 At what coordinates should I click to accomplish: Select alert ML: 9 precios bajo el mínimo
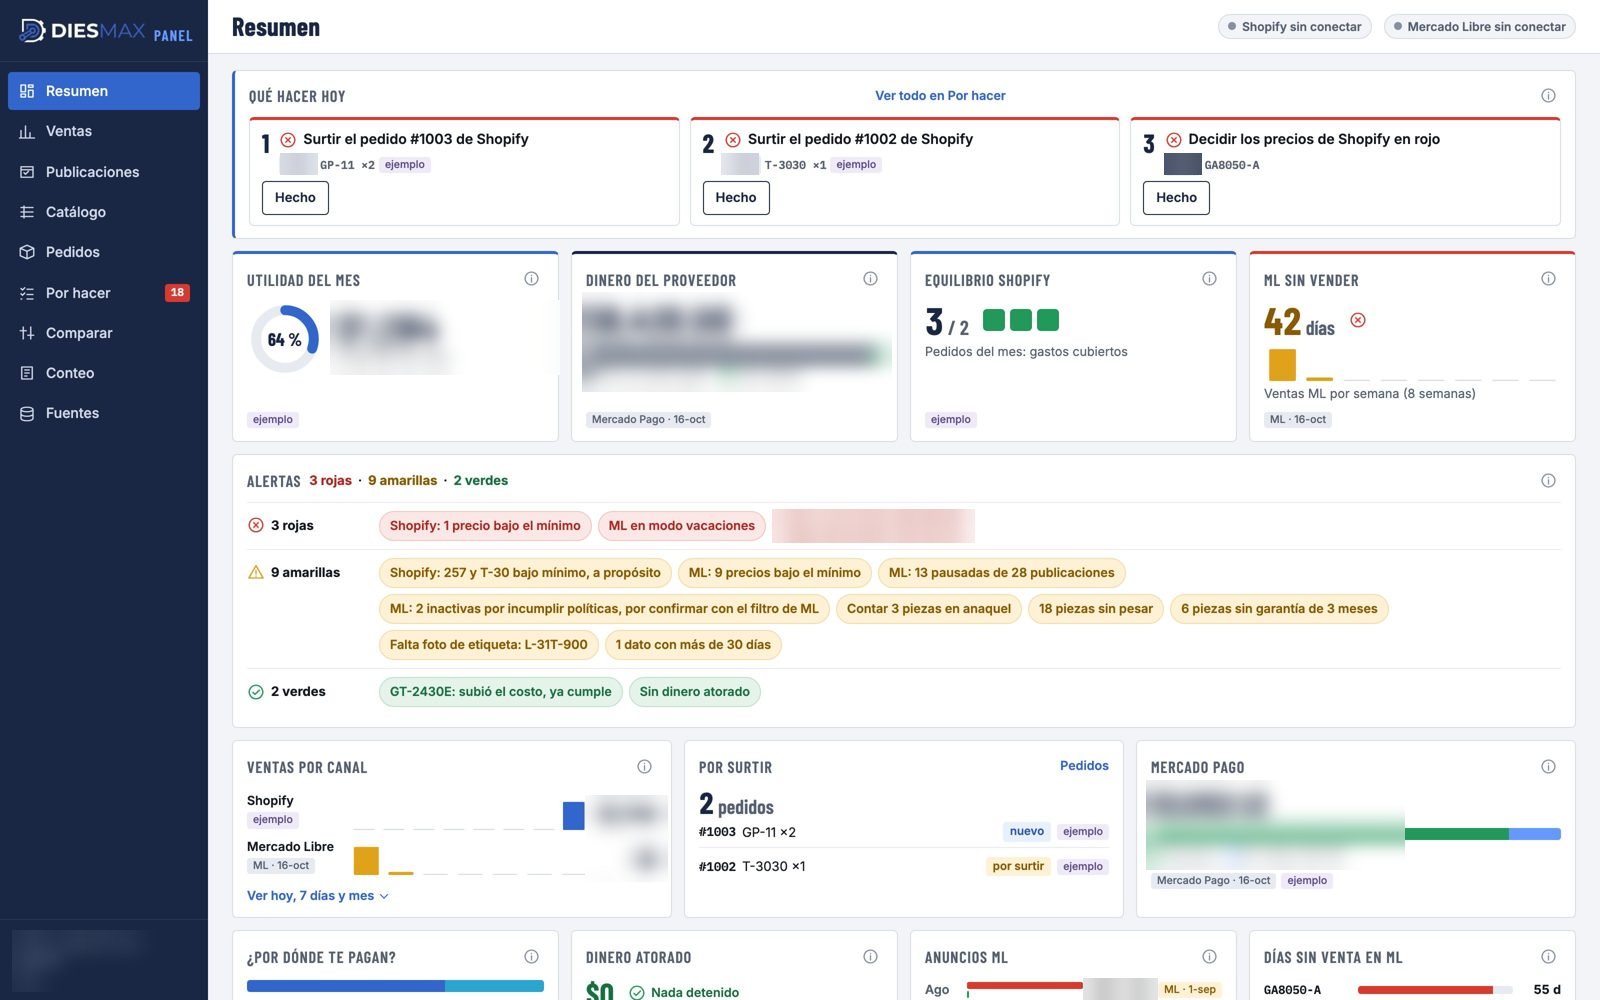coord(775,573)
